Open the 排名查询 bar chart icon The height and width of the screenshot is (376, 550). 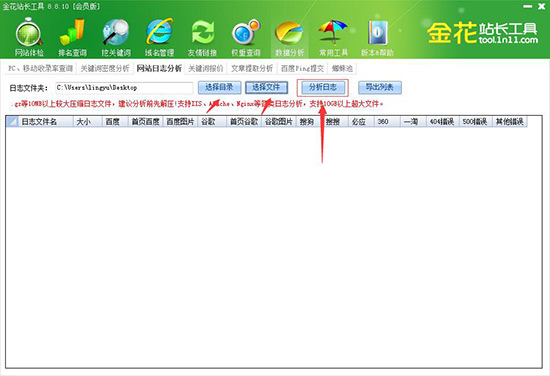(x=72, y=37)
